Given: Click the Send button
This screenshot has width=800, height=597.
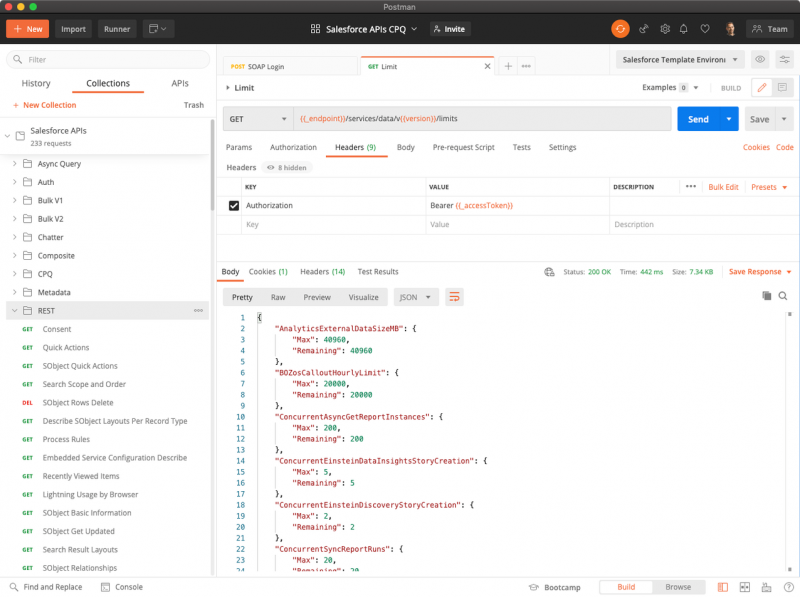Looking at the screenshot, I should [x=698, y=119].
